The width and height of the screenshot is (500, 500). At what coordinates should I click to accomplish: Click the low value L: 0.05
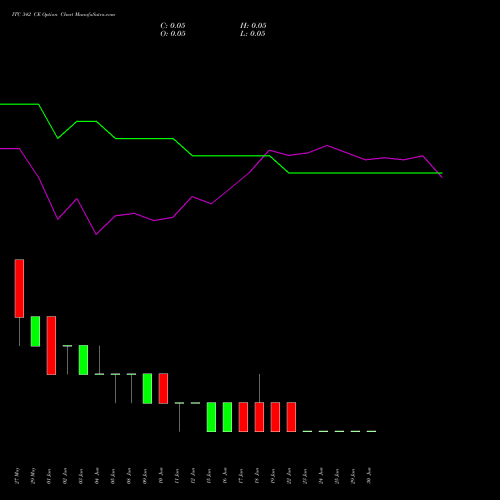[x=253, y=34]
